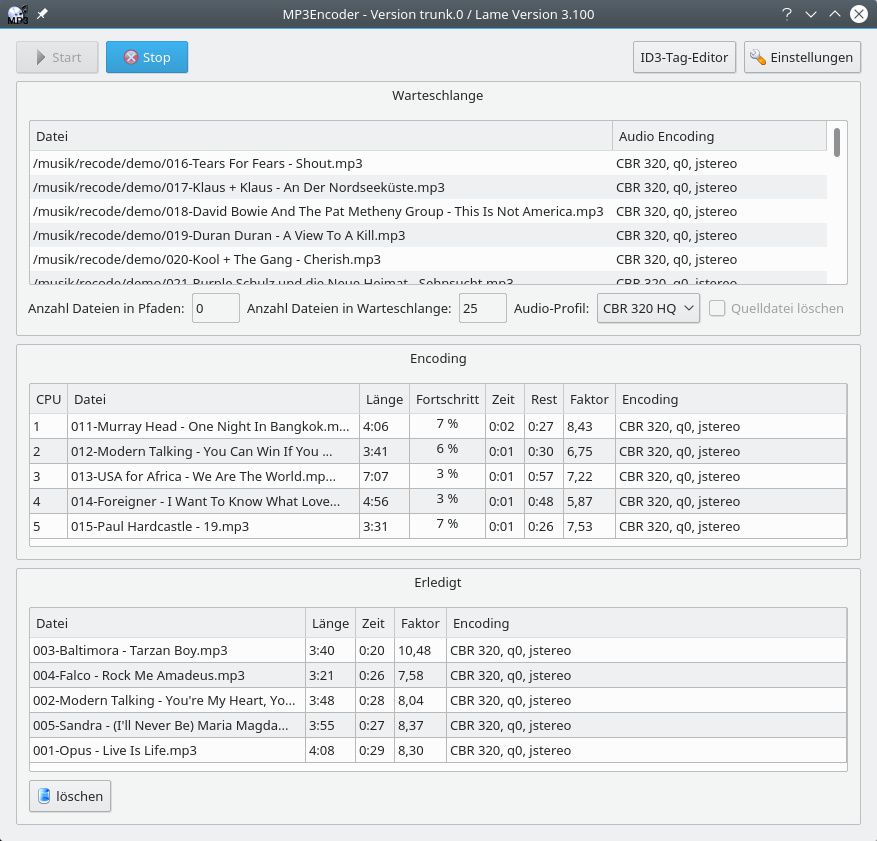Select 011-Murray Head One Night In Bangkok row
This screenshot has width=877, height=841.
(x=438, y=426)
